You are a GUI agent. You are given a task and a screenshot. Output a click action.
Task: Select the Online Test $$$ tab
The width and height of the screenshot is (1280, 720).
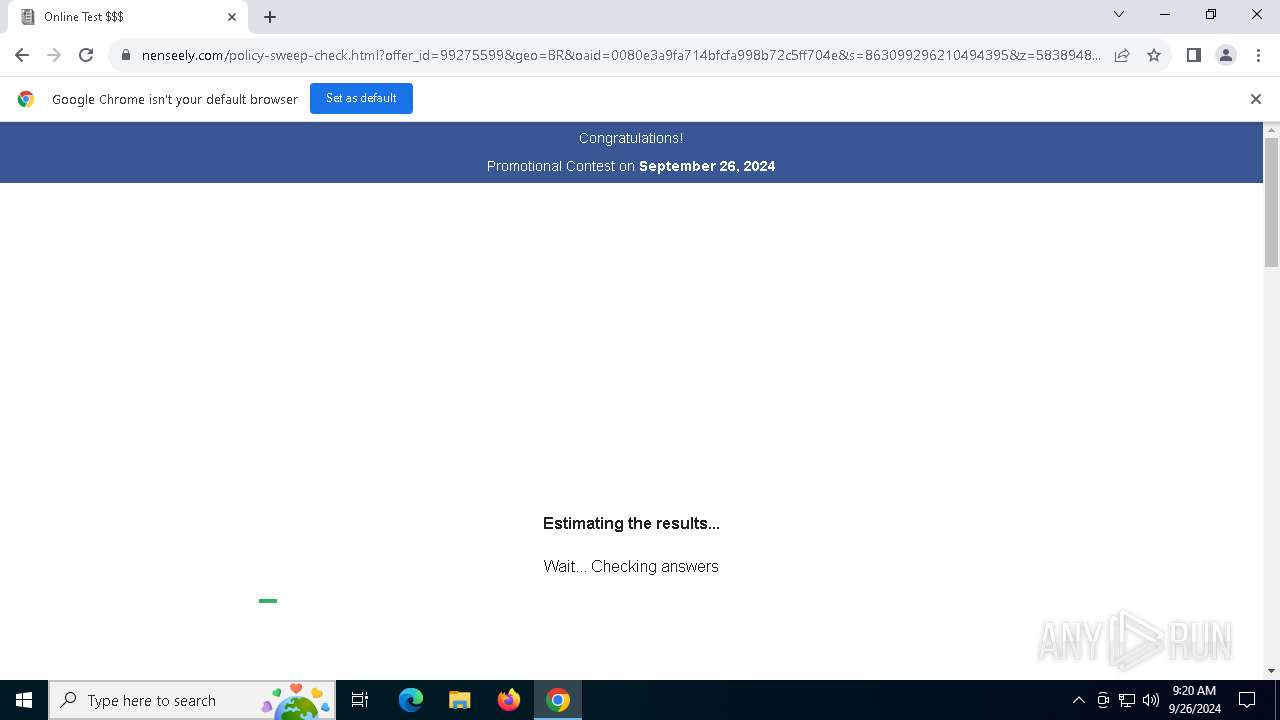point(127,17)
